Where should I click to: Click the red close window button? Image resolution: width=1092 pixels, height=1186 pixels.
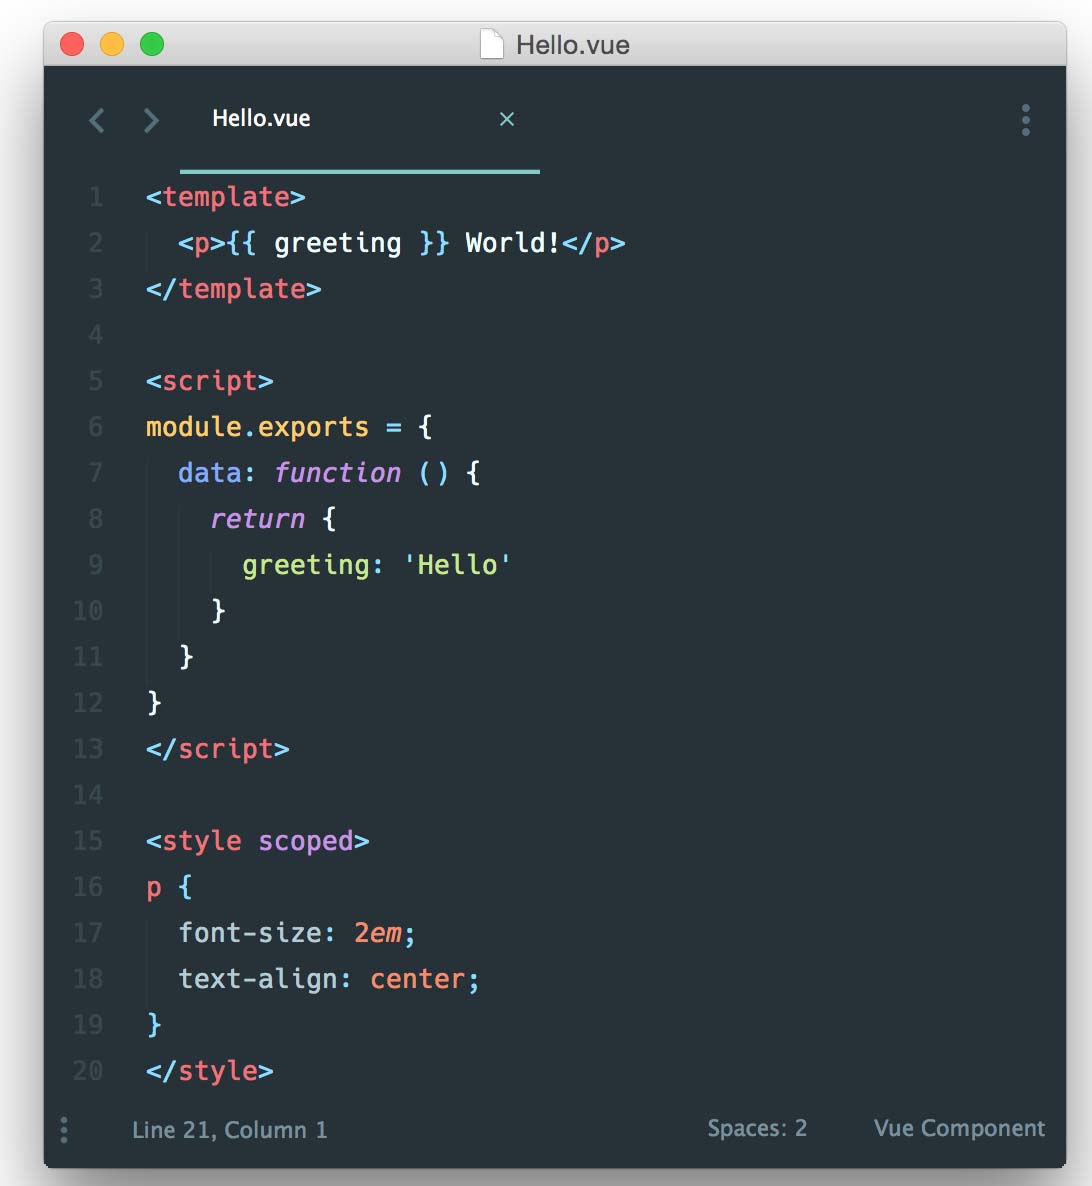point(72,44)
